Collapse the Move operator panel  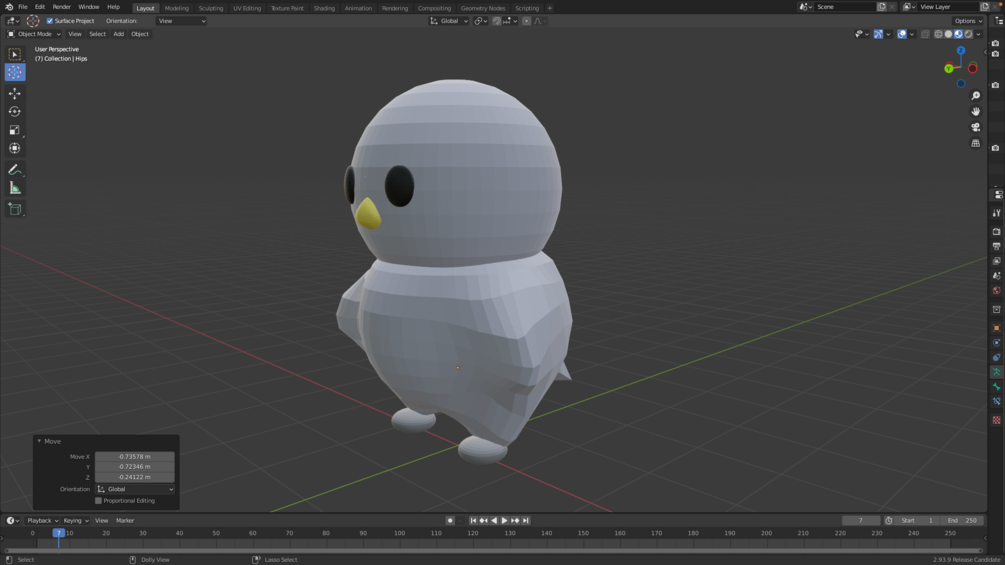(39, 441)
